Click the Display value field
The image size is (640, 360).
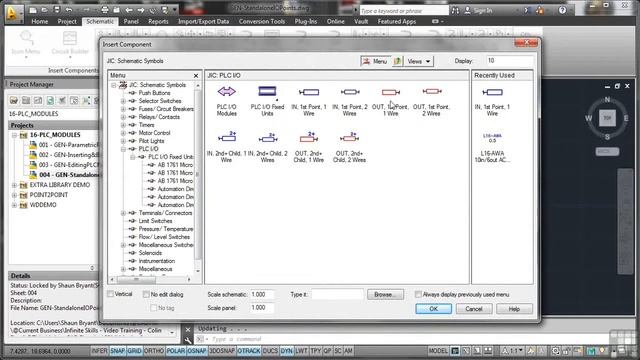coord(509,61)
